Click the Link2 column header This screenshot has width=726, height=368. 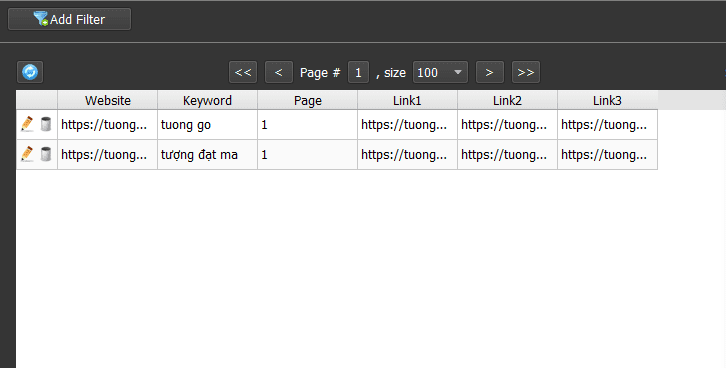click(x=507, y=100)
